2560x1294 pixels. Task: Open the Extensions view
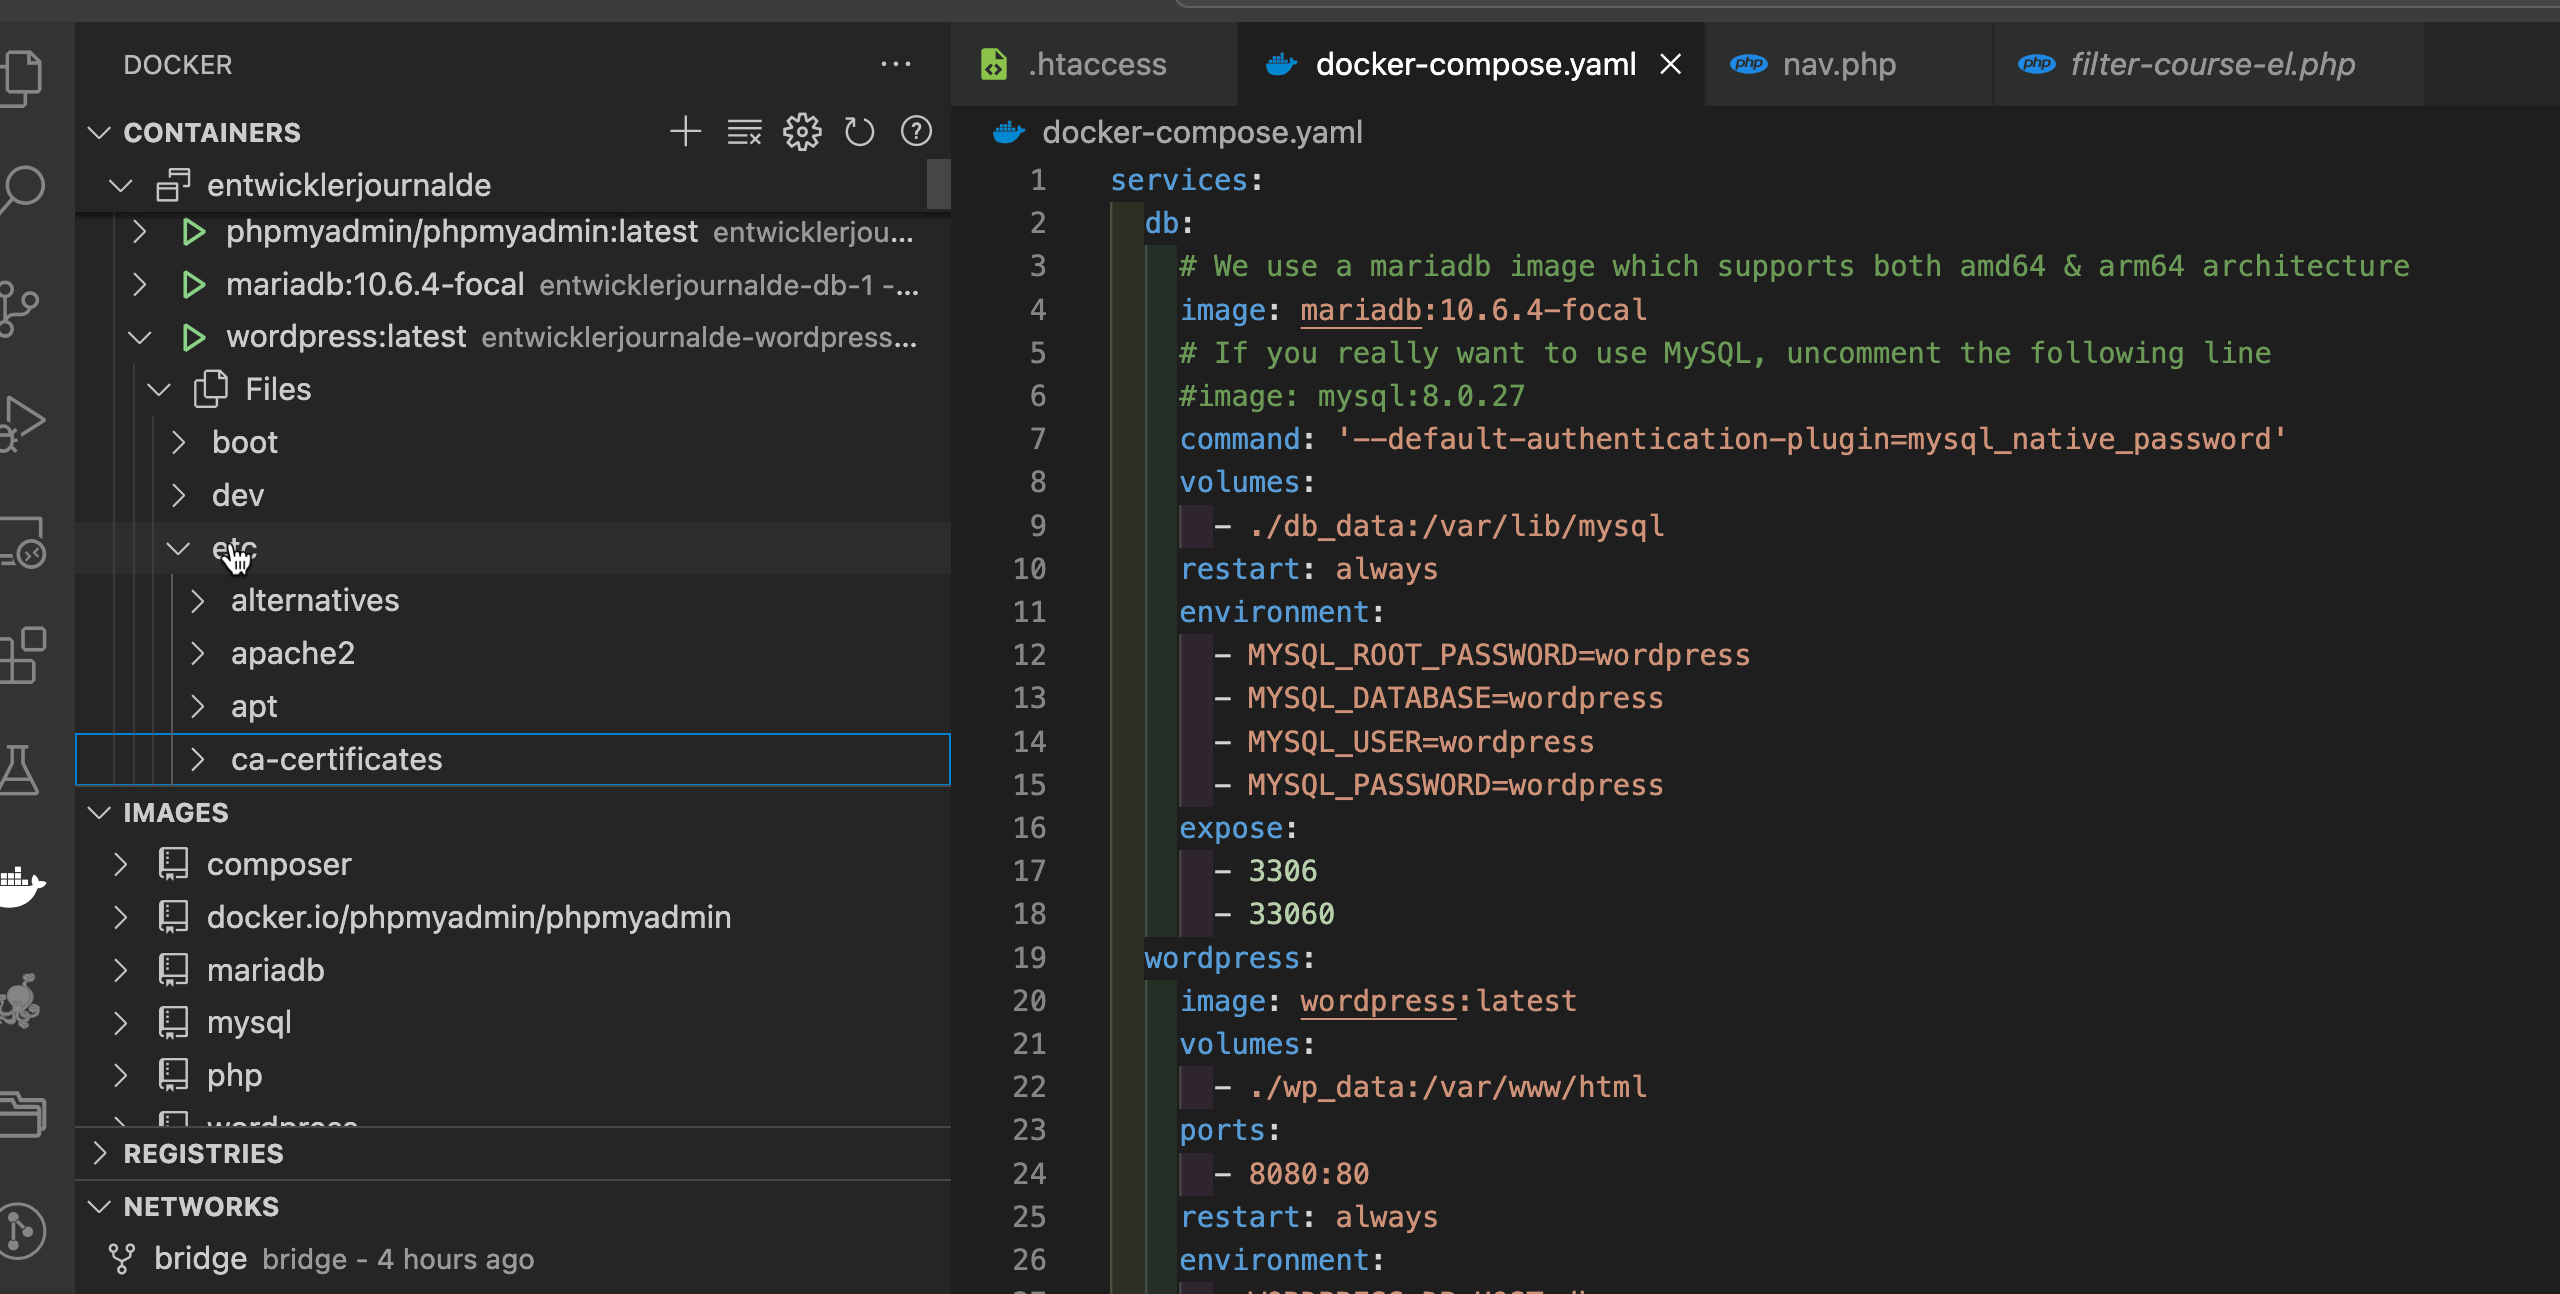pos(22,657)
